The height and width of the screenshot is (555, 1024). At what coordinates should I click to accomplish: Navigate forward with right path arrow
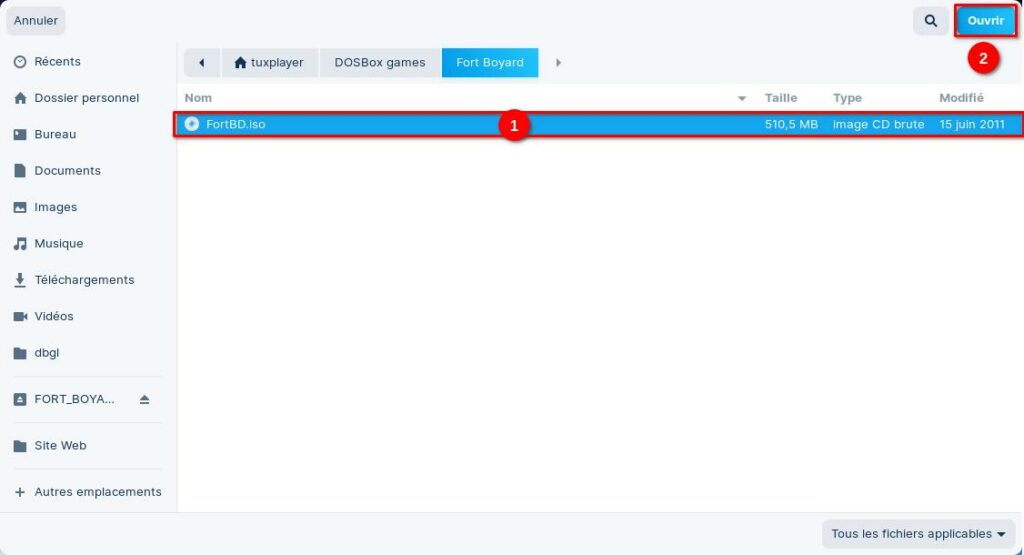(558, 63)
